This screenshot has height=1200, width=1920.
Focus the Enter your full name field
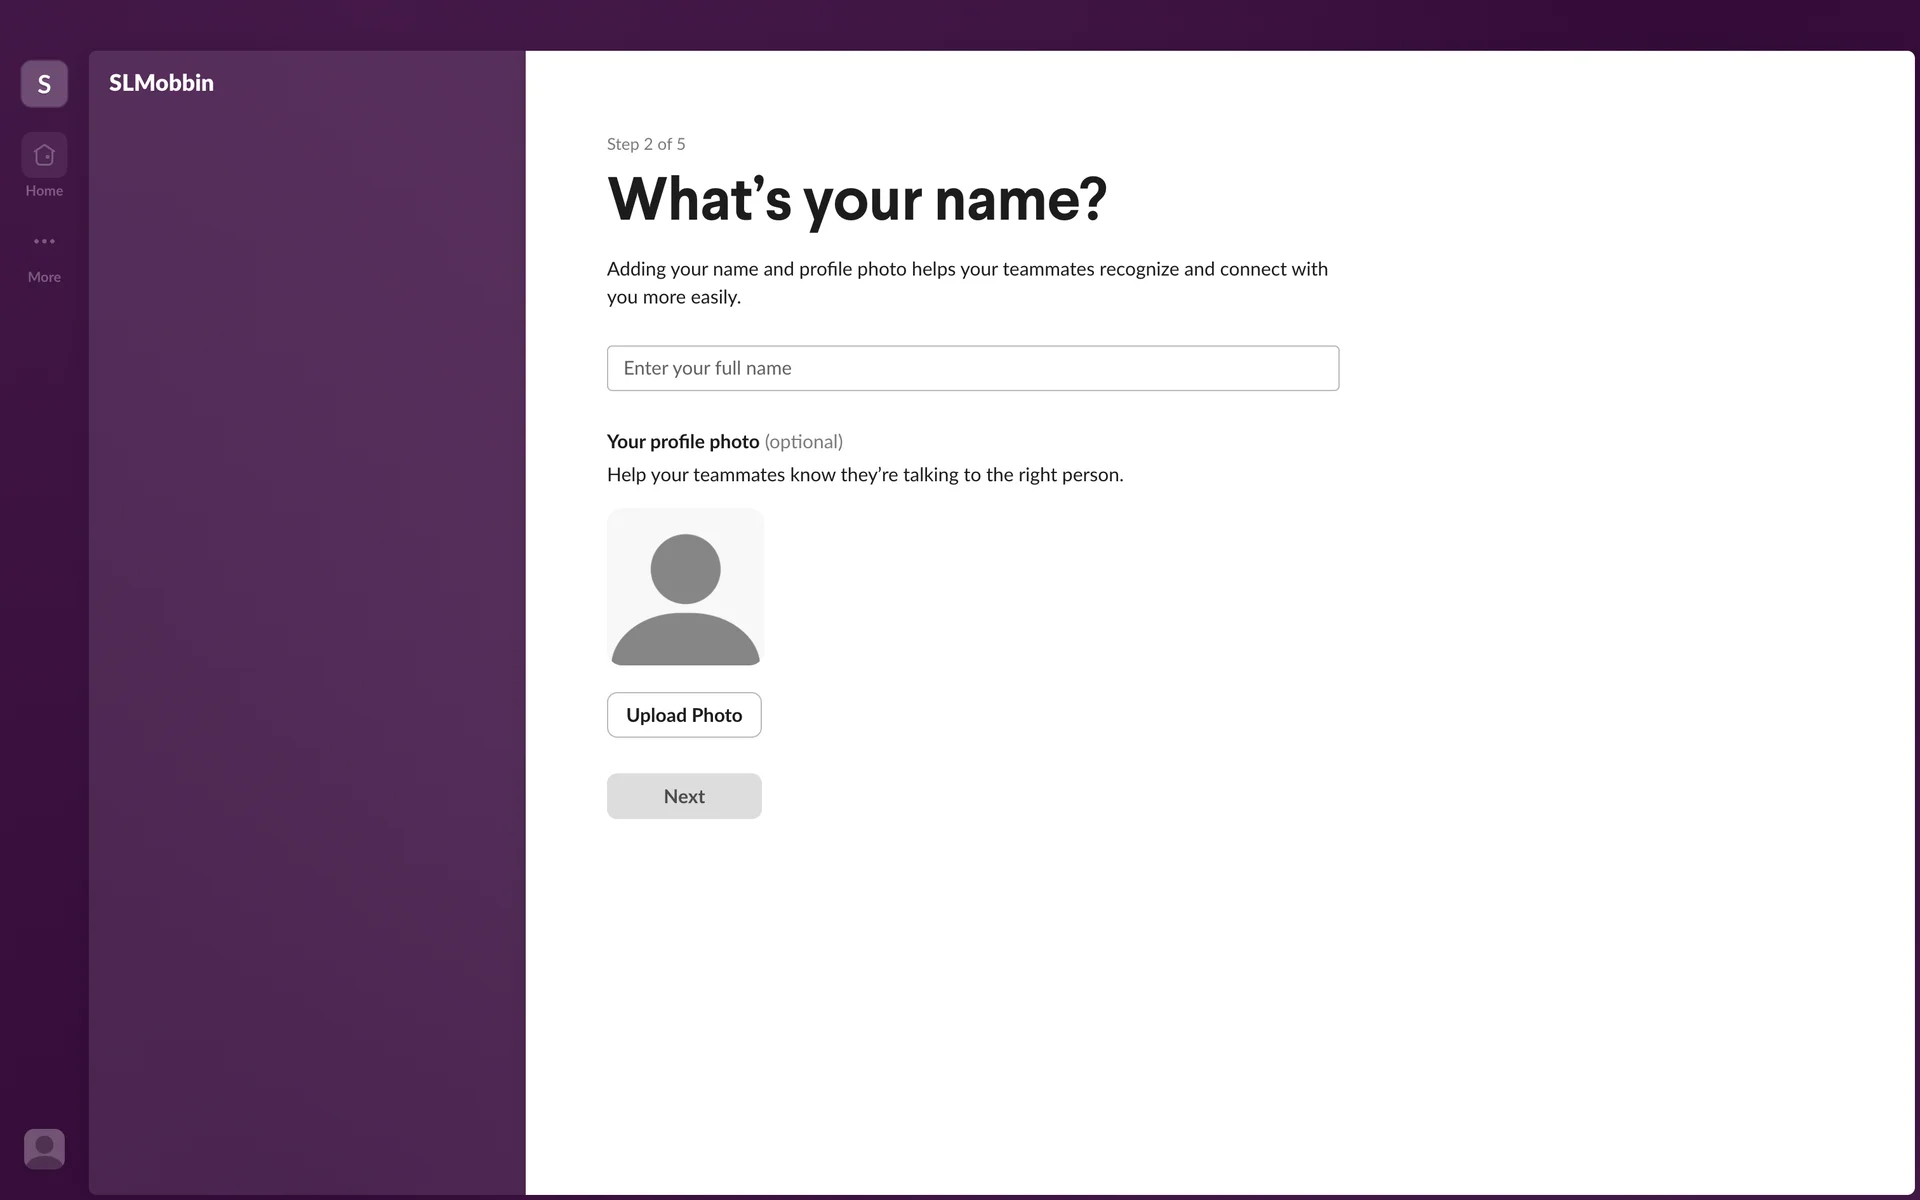(x=972, y=368)
